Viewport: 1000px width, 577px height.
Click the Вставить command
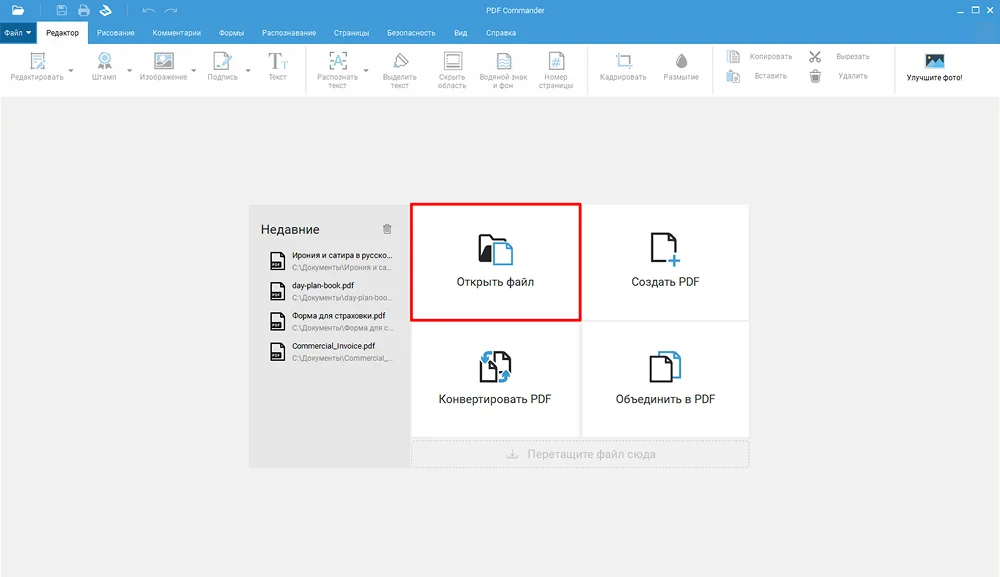click(x=757, y=77)
